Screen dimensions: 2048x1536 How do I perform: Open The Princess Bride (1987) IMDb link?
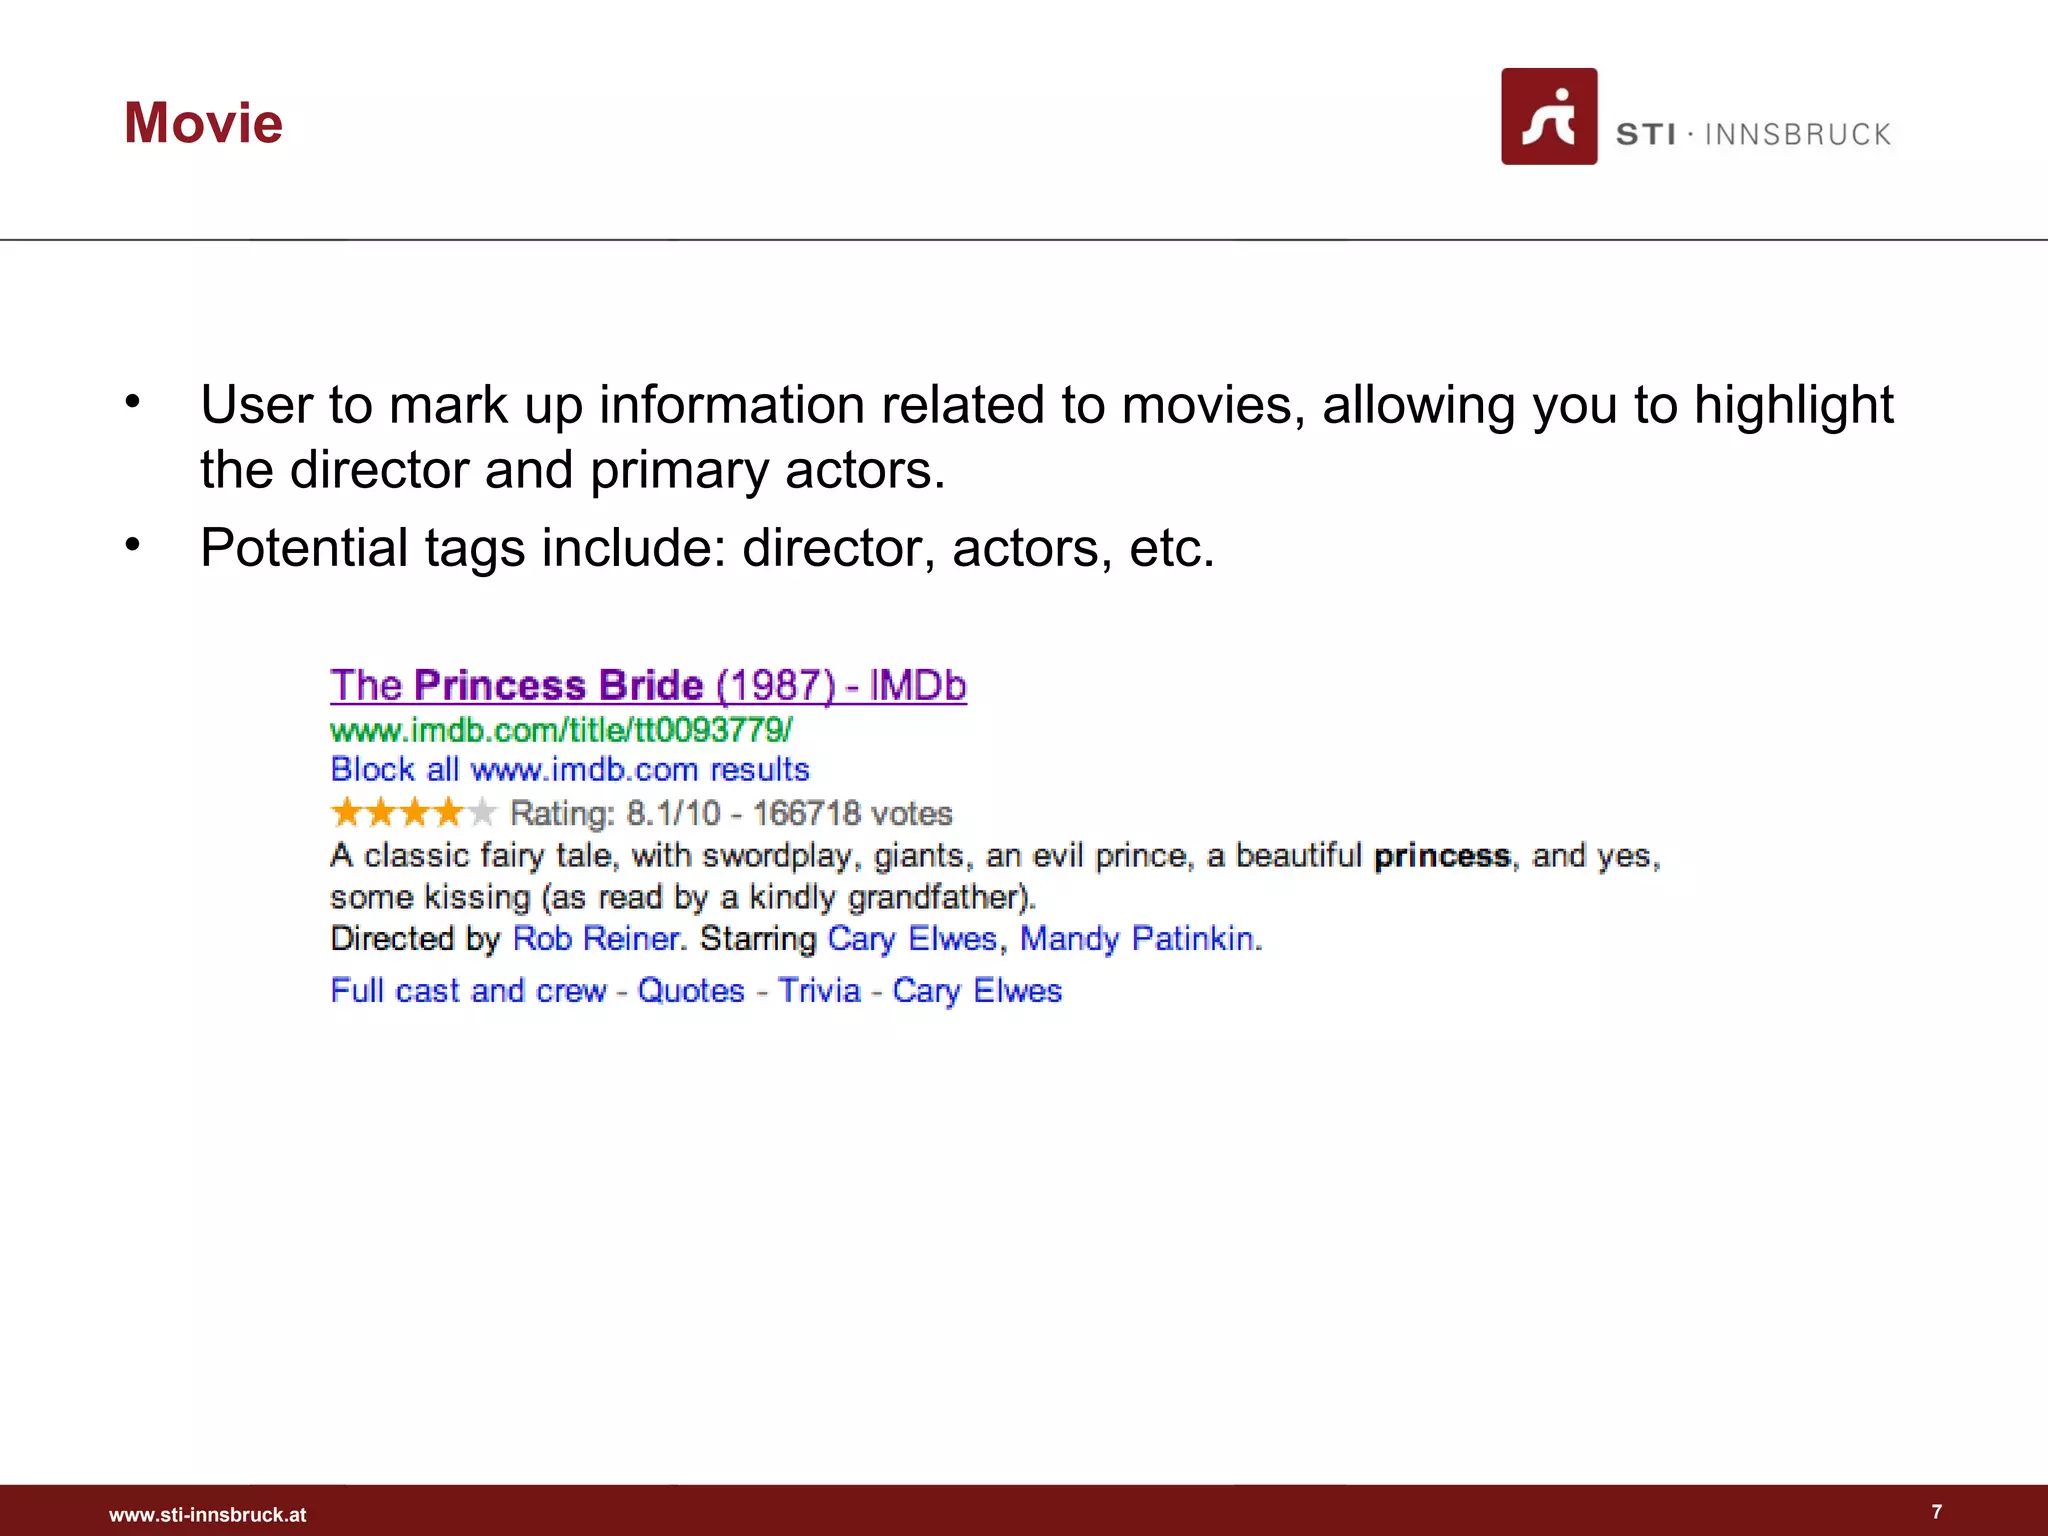pos(648,686)
